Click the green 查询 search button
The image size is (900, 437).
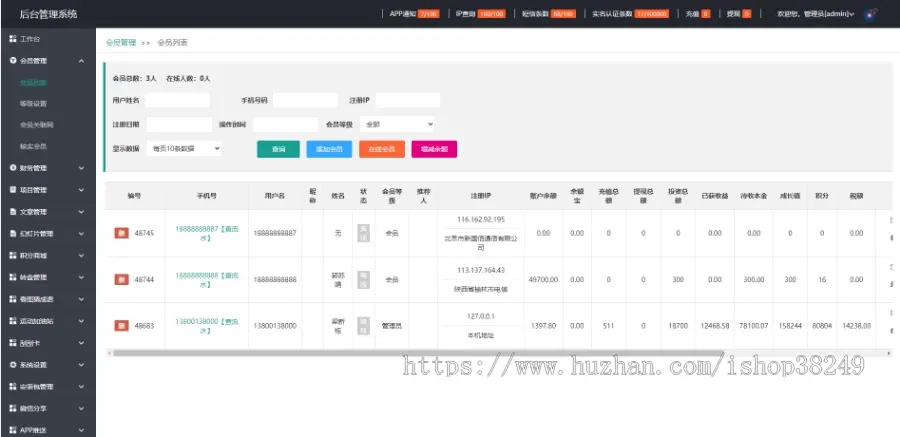(x=278, y=149)
